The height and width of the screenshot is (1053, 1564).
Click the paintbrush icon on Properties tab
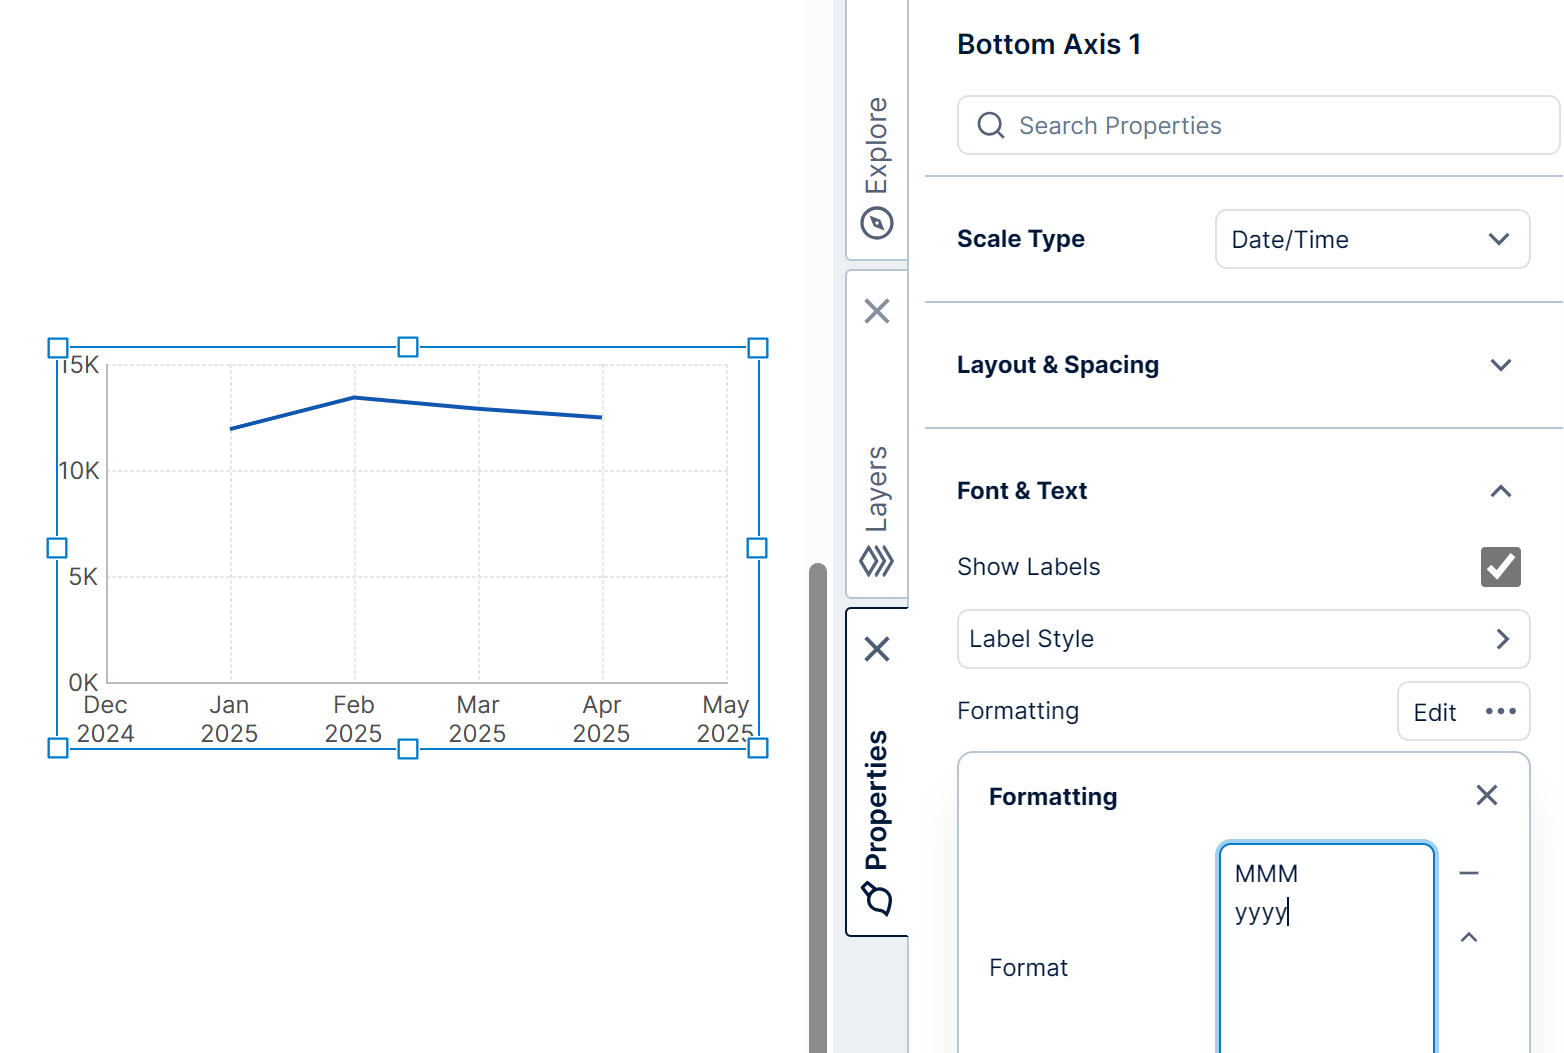point(877,899)
